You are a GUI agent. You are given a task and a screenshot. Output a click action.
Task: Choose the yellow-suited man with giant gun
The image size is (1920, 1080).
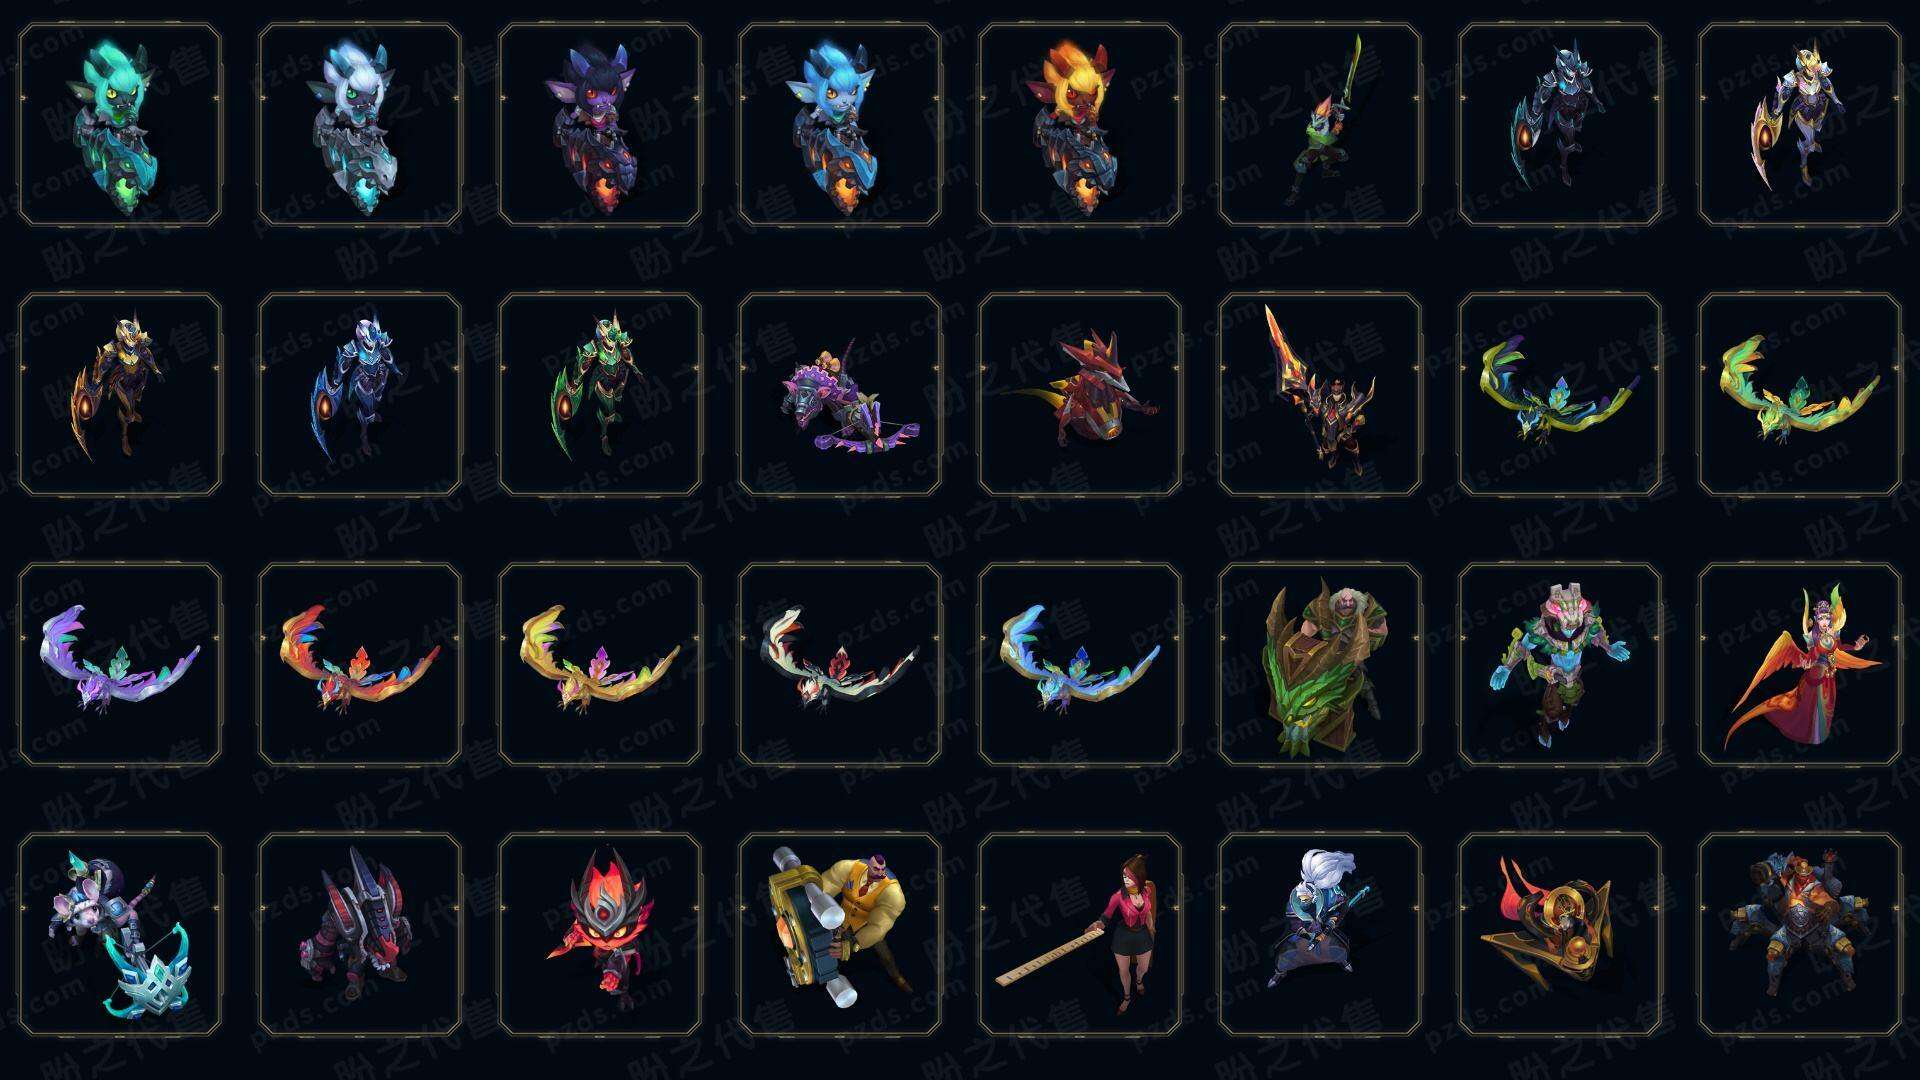840,934
